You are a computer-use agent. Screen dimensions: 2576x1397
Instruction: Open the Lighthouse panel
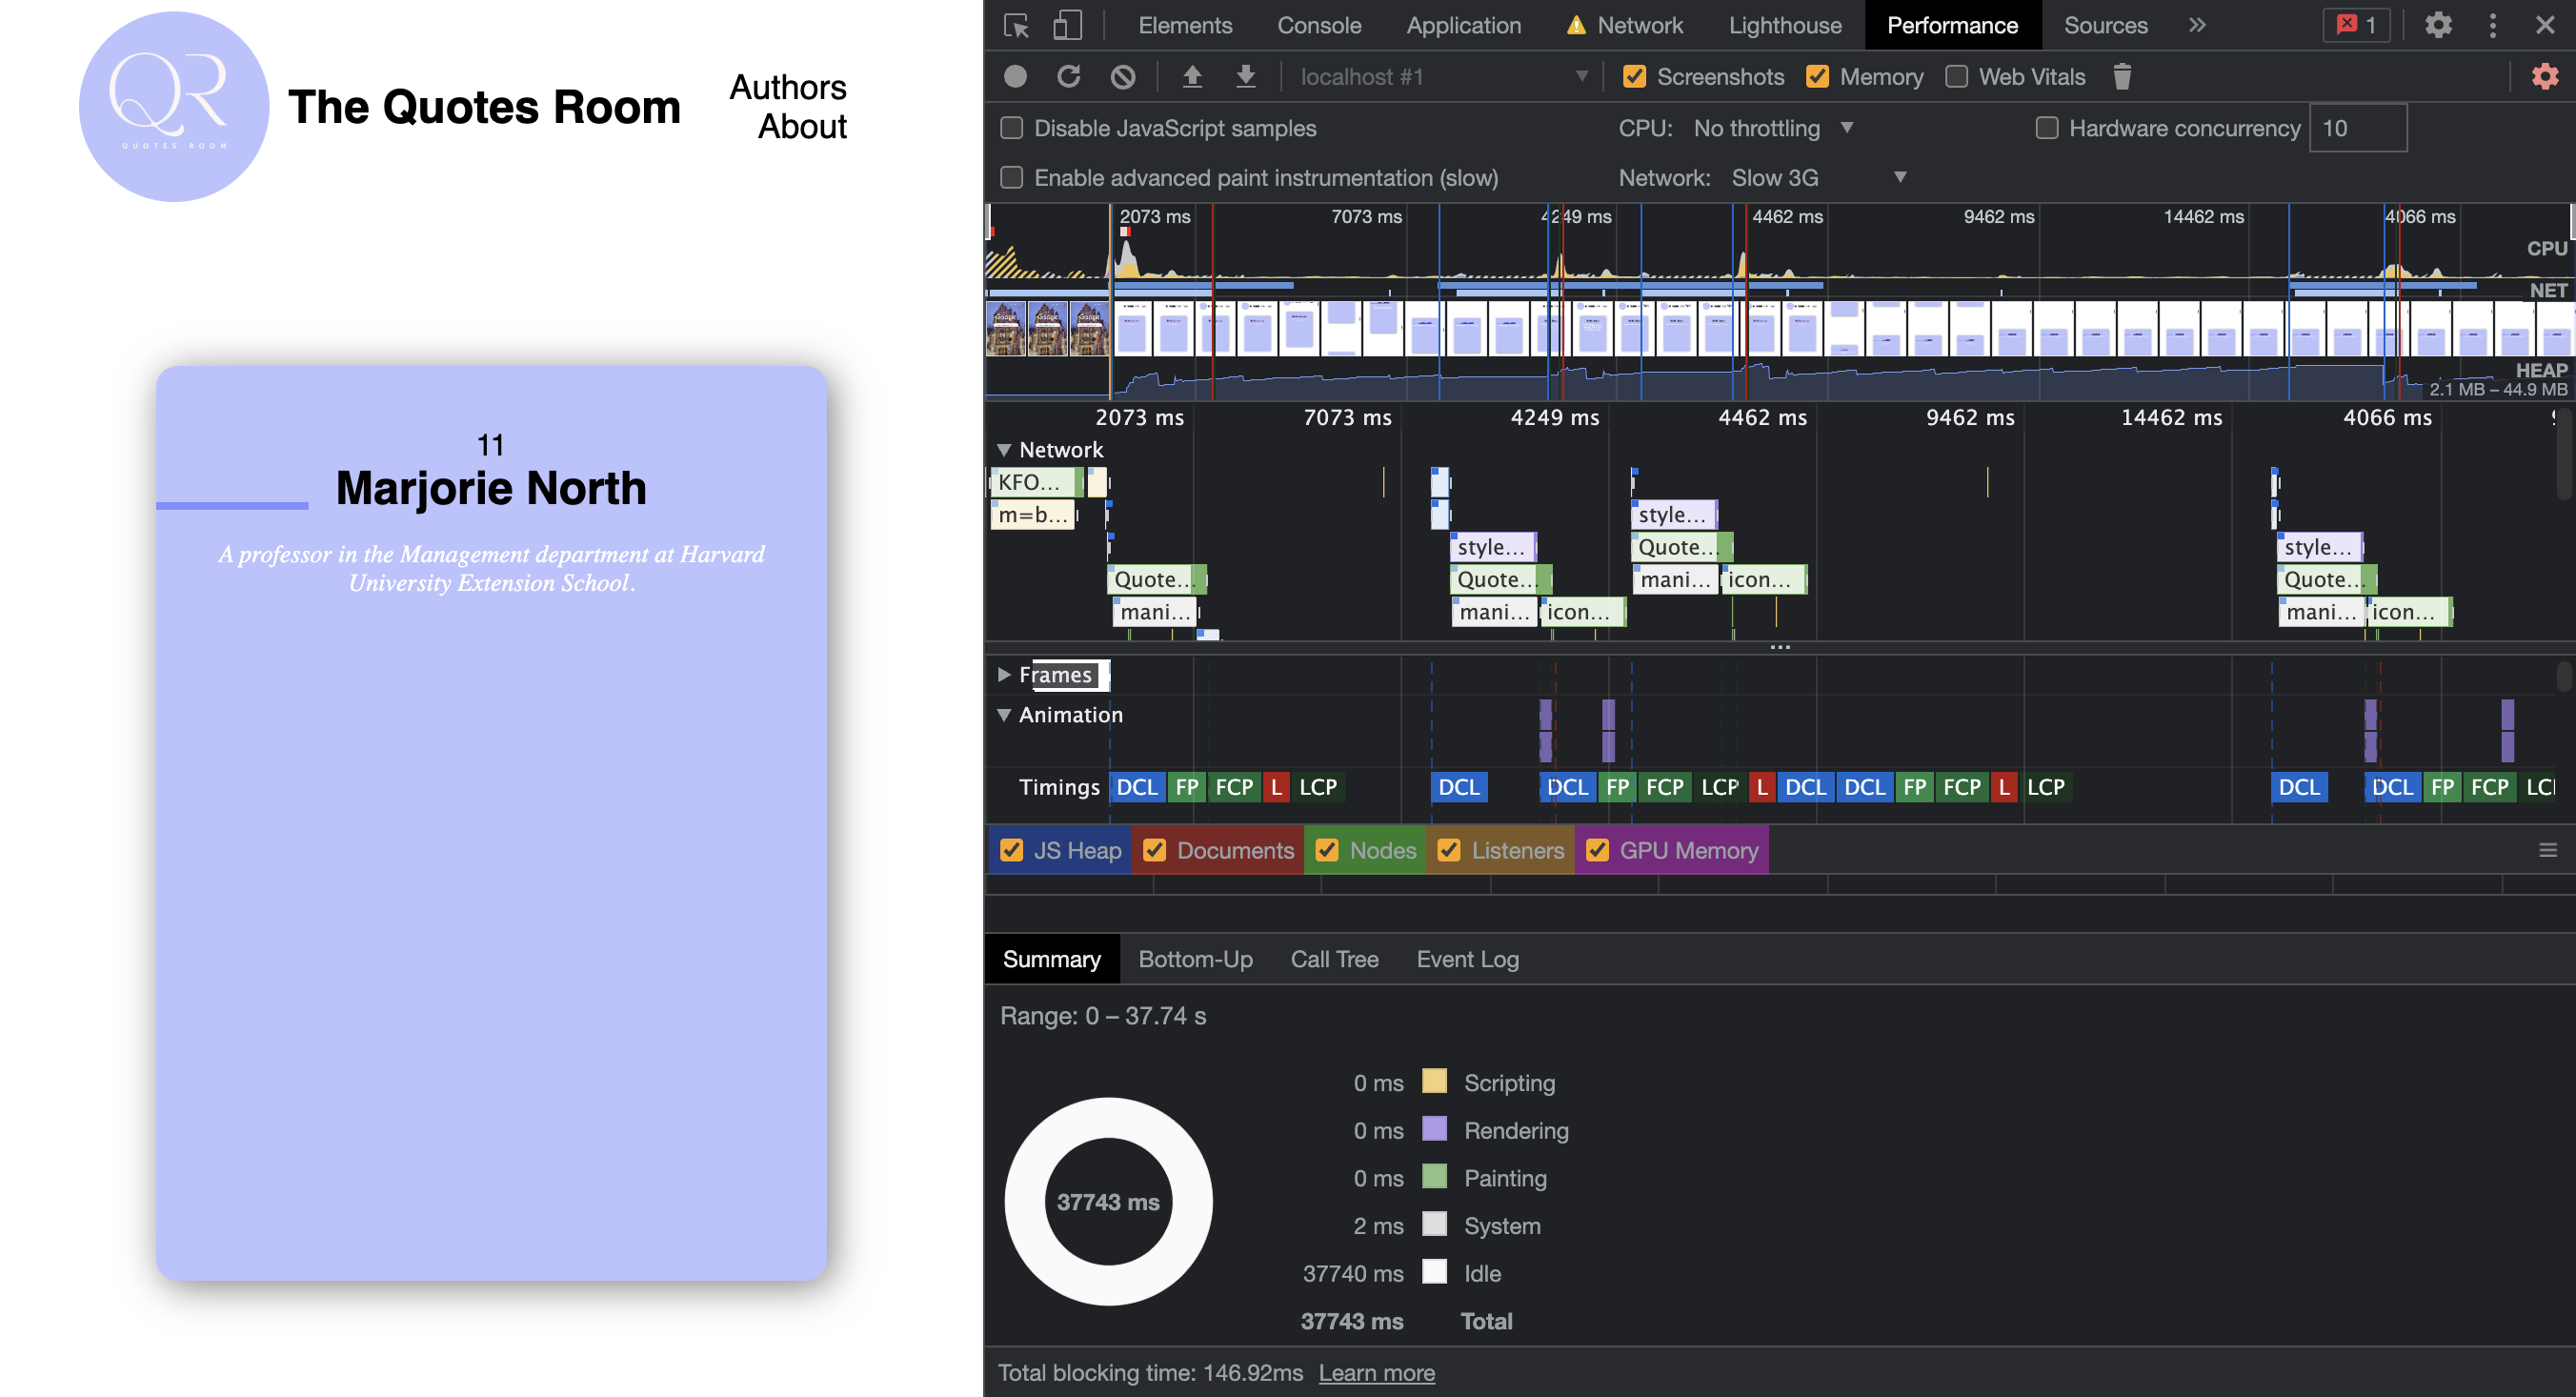coord(1784,25)
